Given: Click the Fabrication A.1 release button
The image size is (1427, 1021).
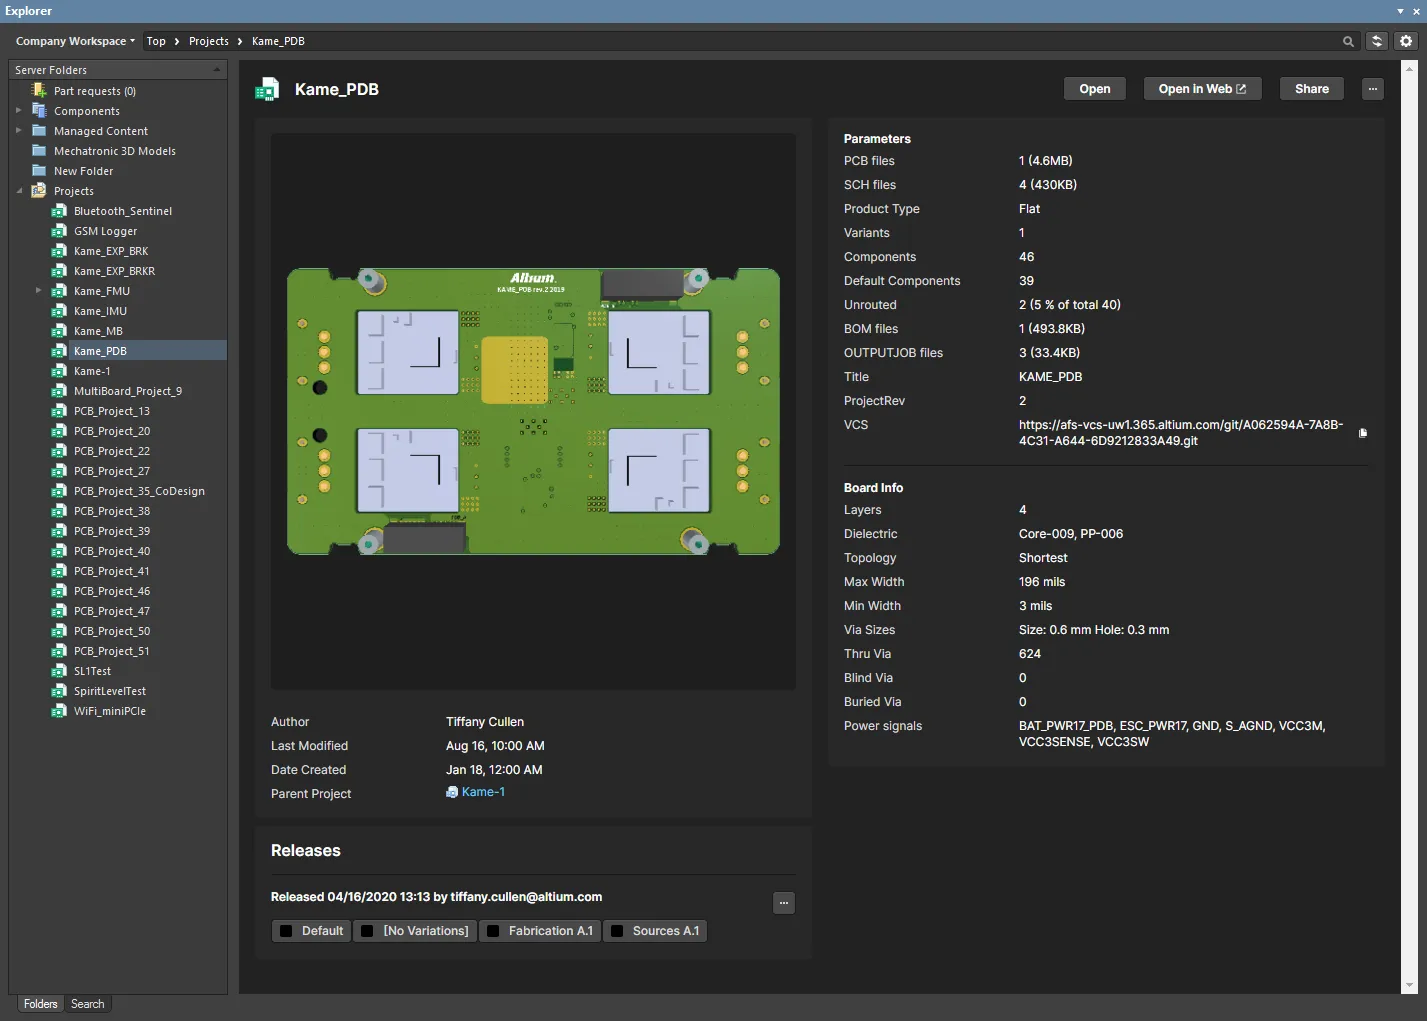Looking at the screenshot, I should click(x=541, y=931).
